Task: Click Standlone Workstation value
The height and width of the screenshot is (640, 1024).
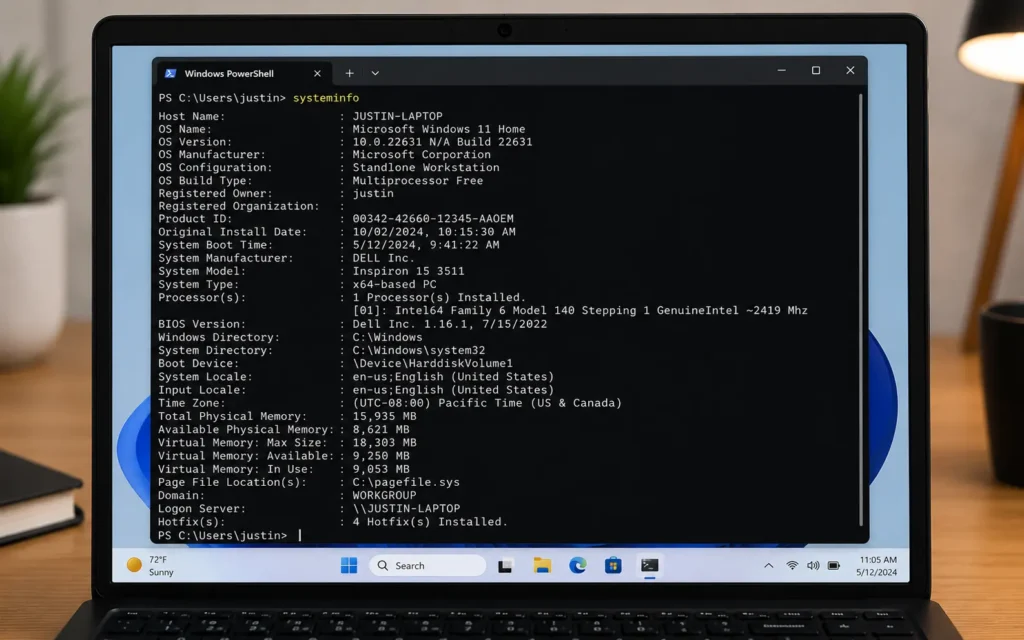Action: coord(426,168)
